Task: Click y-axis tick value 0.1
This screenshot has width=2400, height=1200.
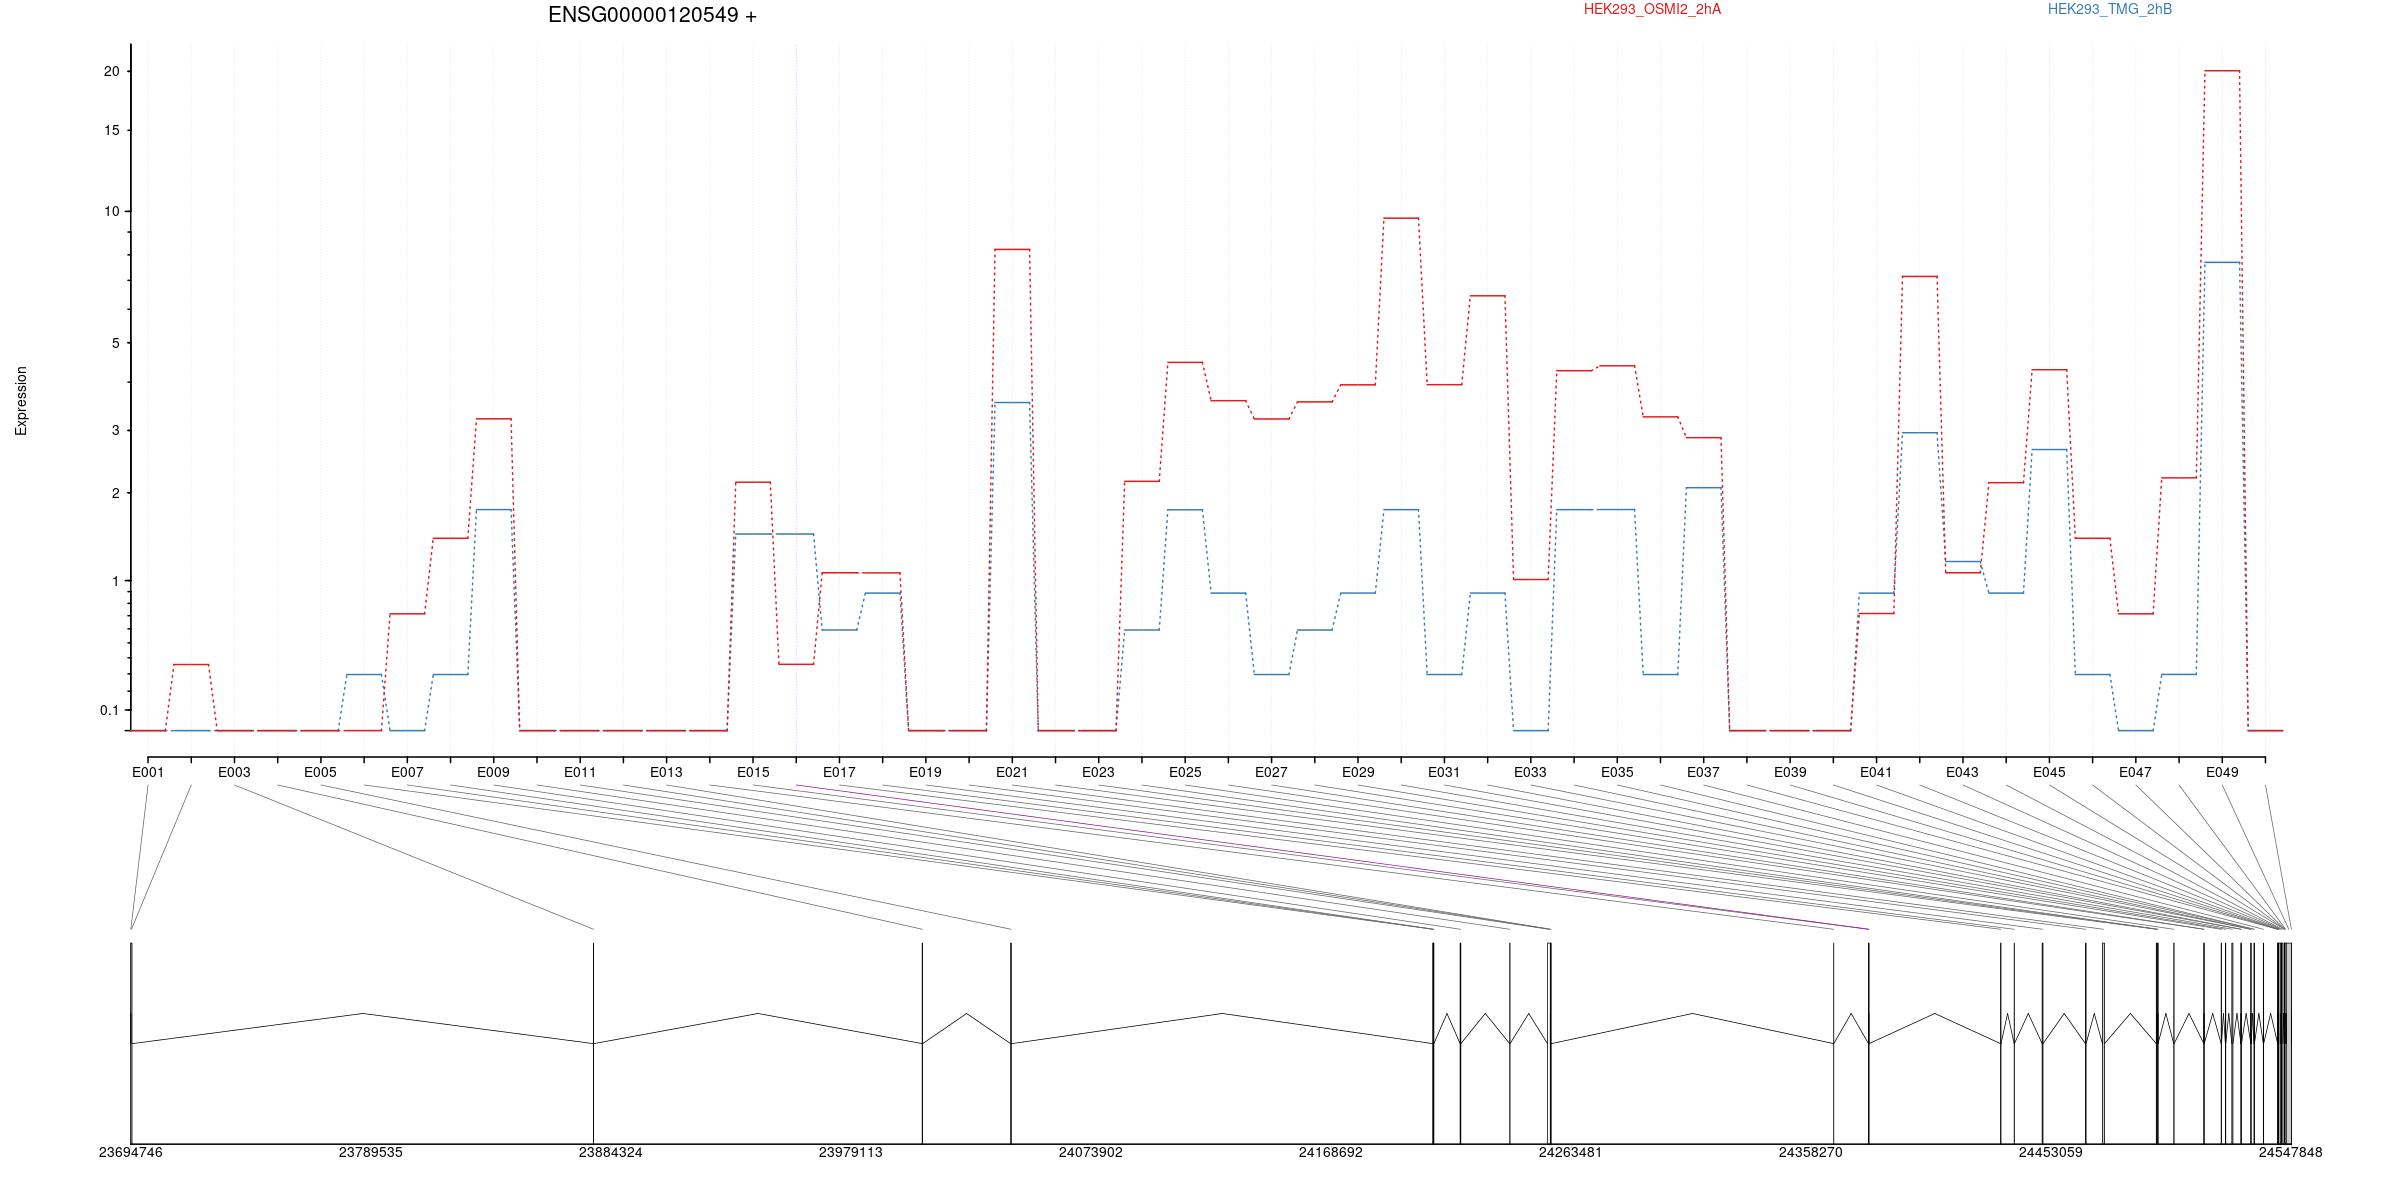Action: click(109, 710)
